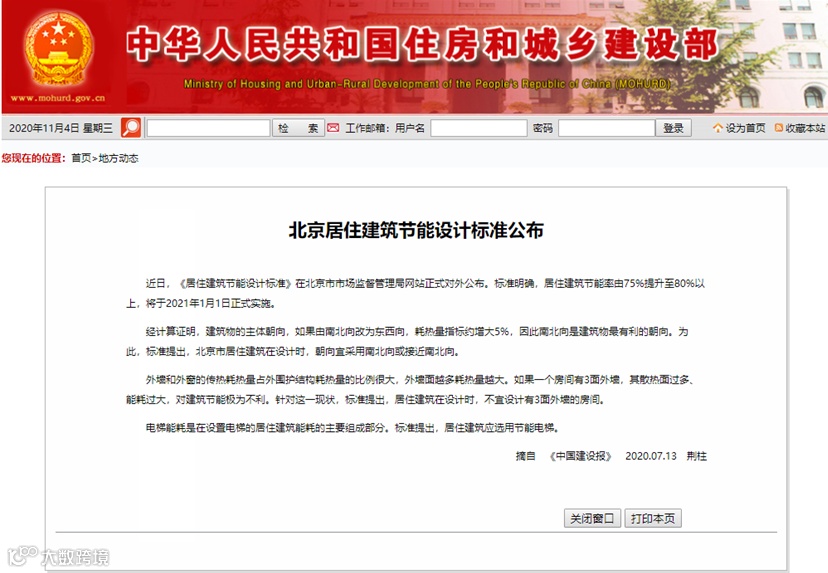Click the red envelope work mailbox icon

click(x=333, y=128)
